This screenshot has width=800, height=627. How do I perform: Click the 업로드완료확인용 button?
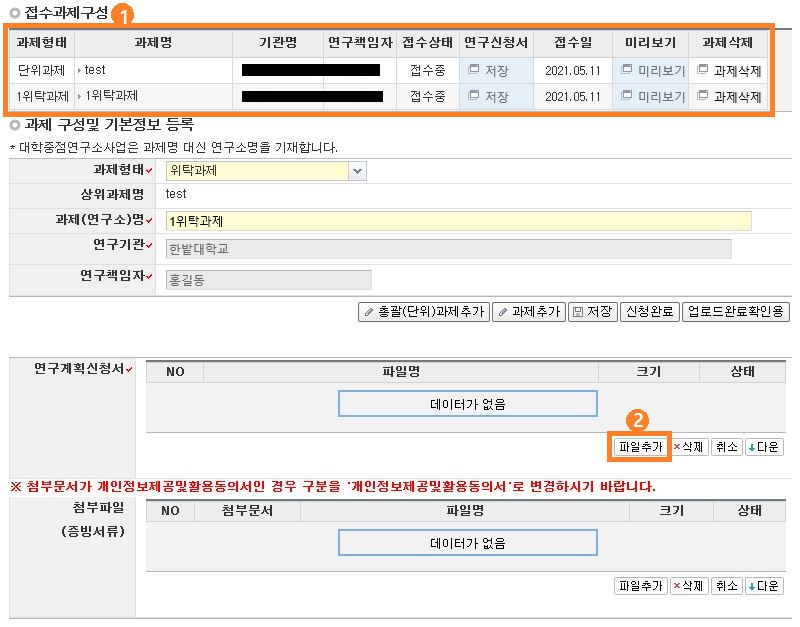(x=736, y=312)
